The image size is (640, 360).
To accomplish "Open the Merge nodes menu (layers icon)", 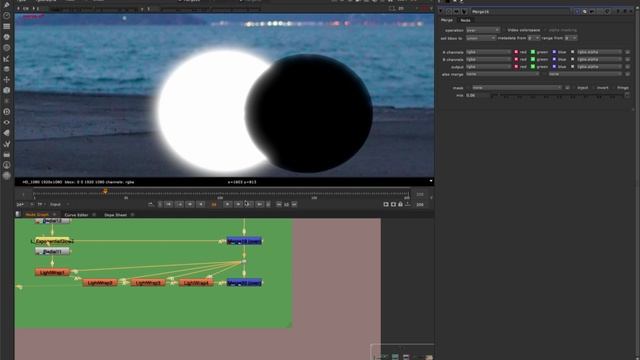I will pos(7,69).
